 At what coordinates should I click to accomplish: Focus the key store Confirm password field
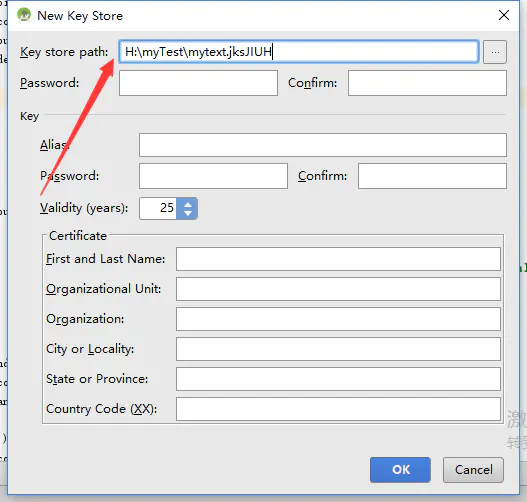coord(427,83)
